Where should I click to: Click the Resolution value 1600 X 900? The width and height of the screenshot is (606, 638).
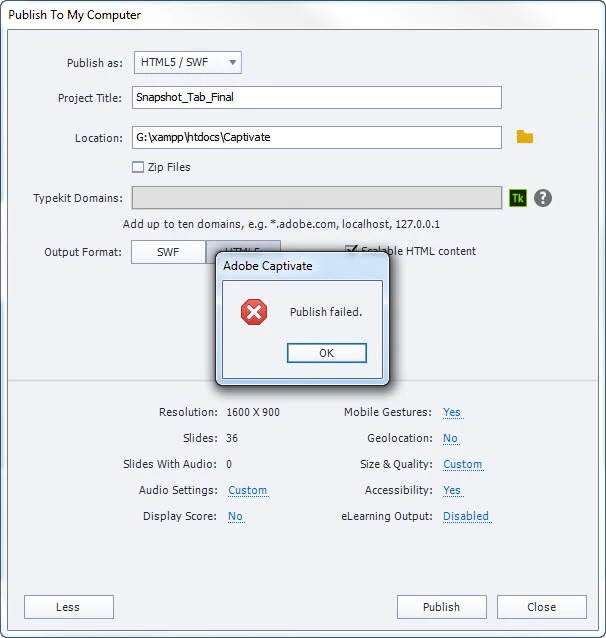tap(253, 412)
